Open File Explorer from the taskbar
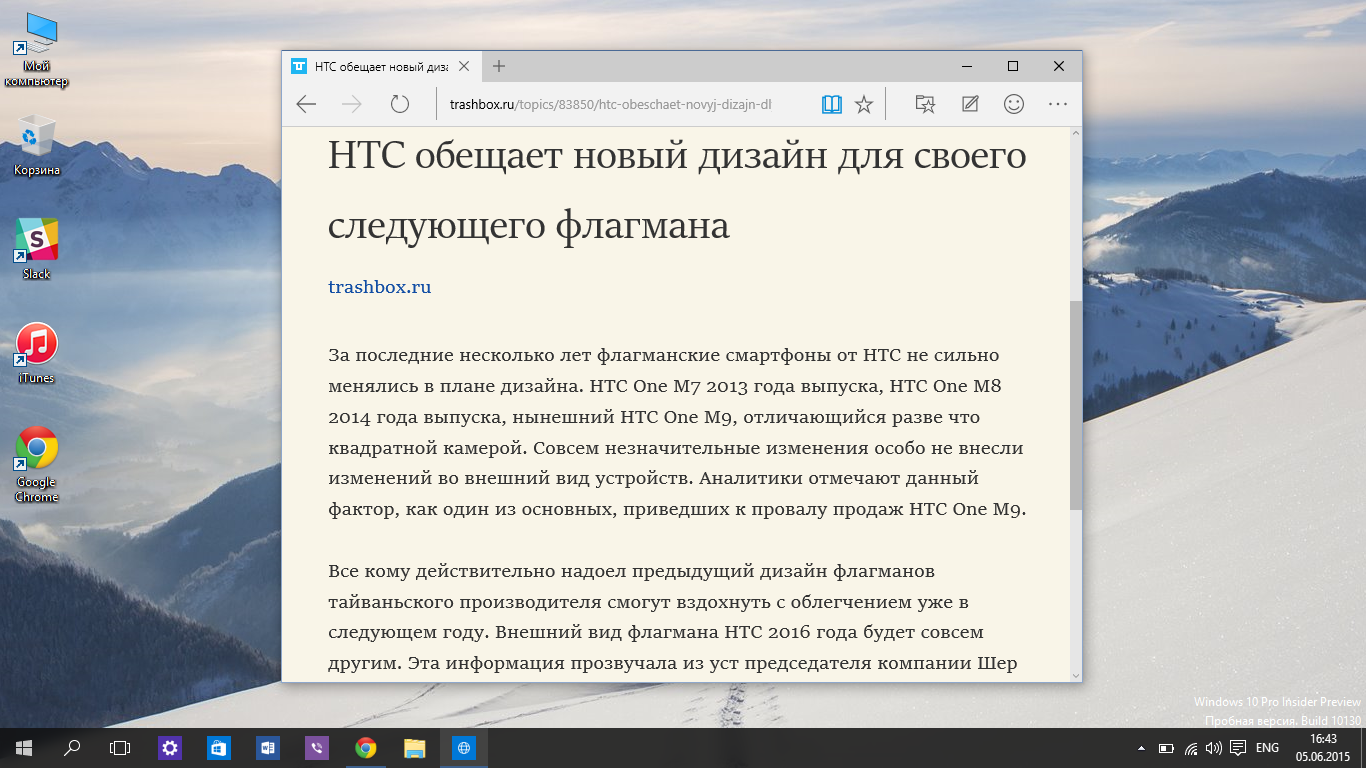 (x=415, y=748)
